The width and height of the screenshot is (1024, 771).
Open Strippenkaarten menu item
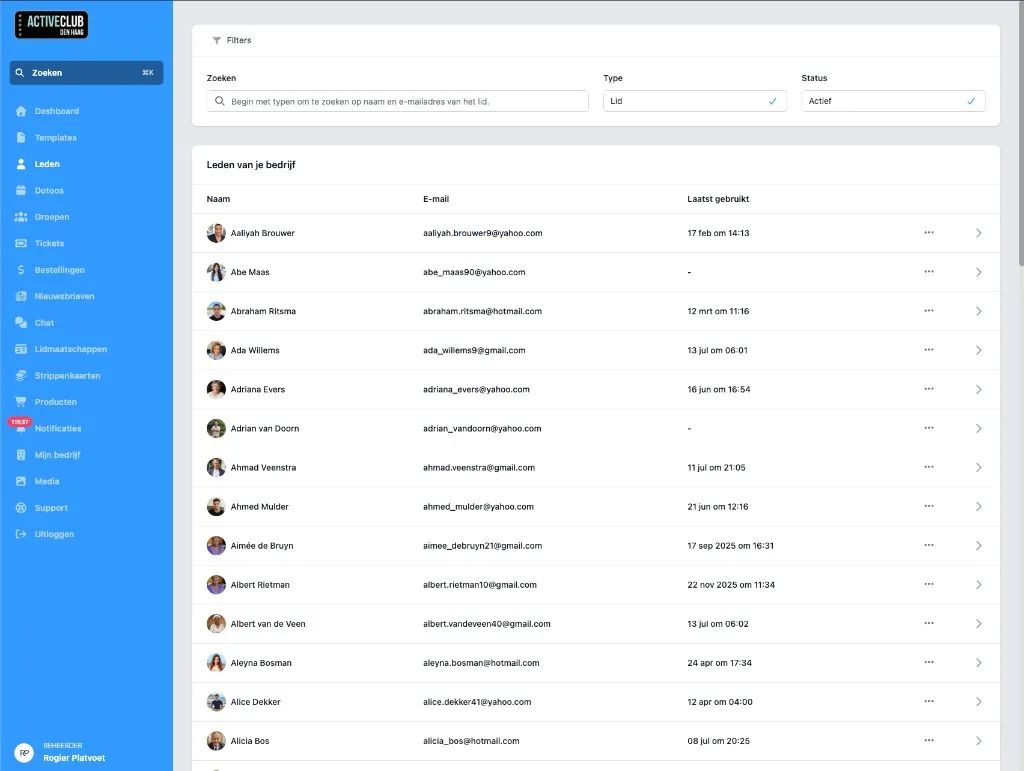(x=67, y=375)
